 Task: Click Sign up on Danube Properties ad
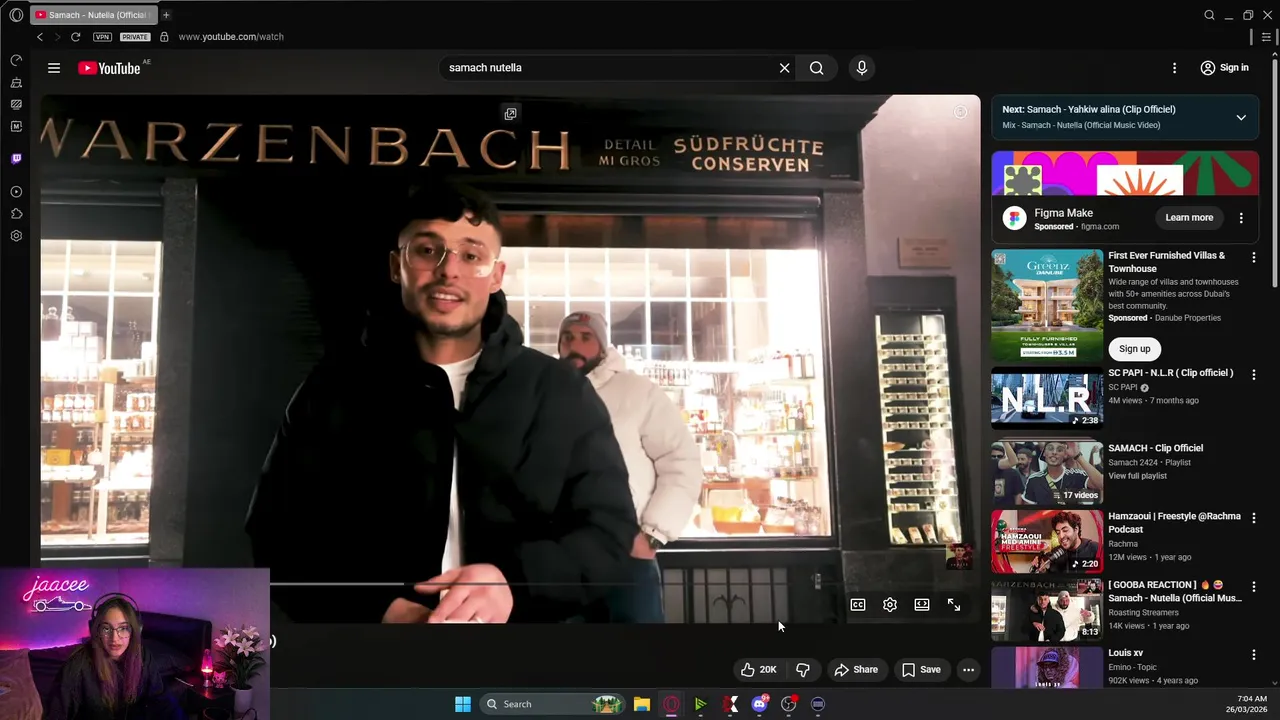pos(1135,349)
